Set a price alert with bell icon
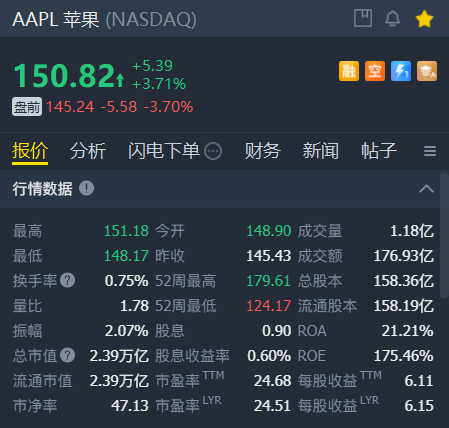Image resolution: width=449 pixels, height=428 pixels. pyautogui.click(x=393, y=18)
